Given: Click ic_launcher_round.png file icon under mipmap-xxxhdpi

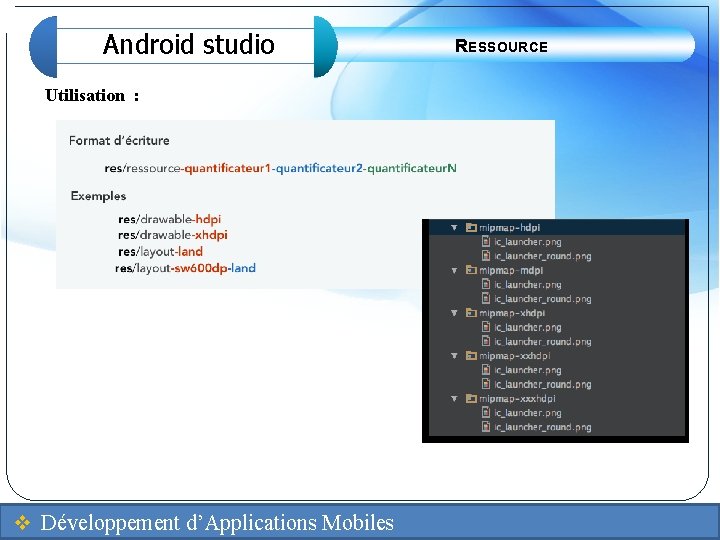Looking at the screenshot, I should tap(486, 427).
